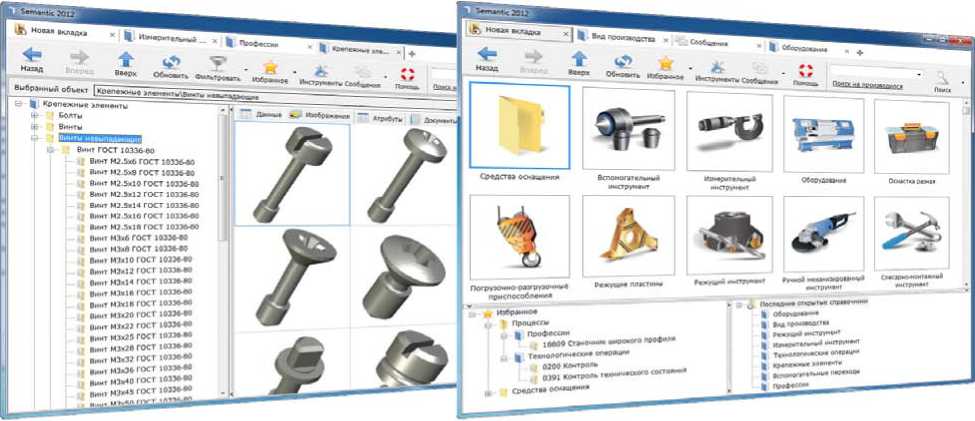This screenshot has height=421, width=975.
Task: Click Помощь lifebuoy in right window
Action: [x=806, y=70]
